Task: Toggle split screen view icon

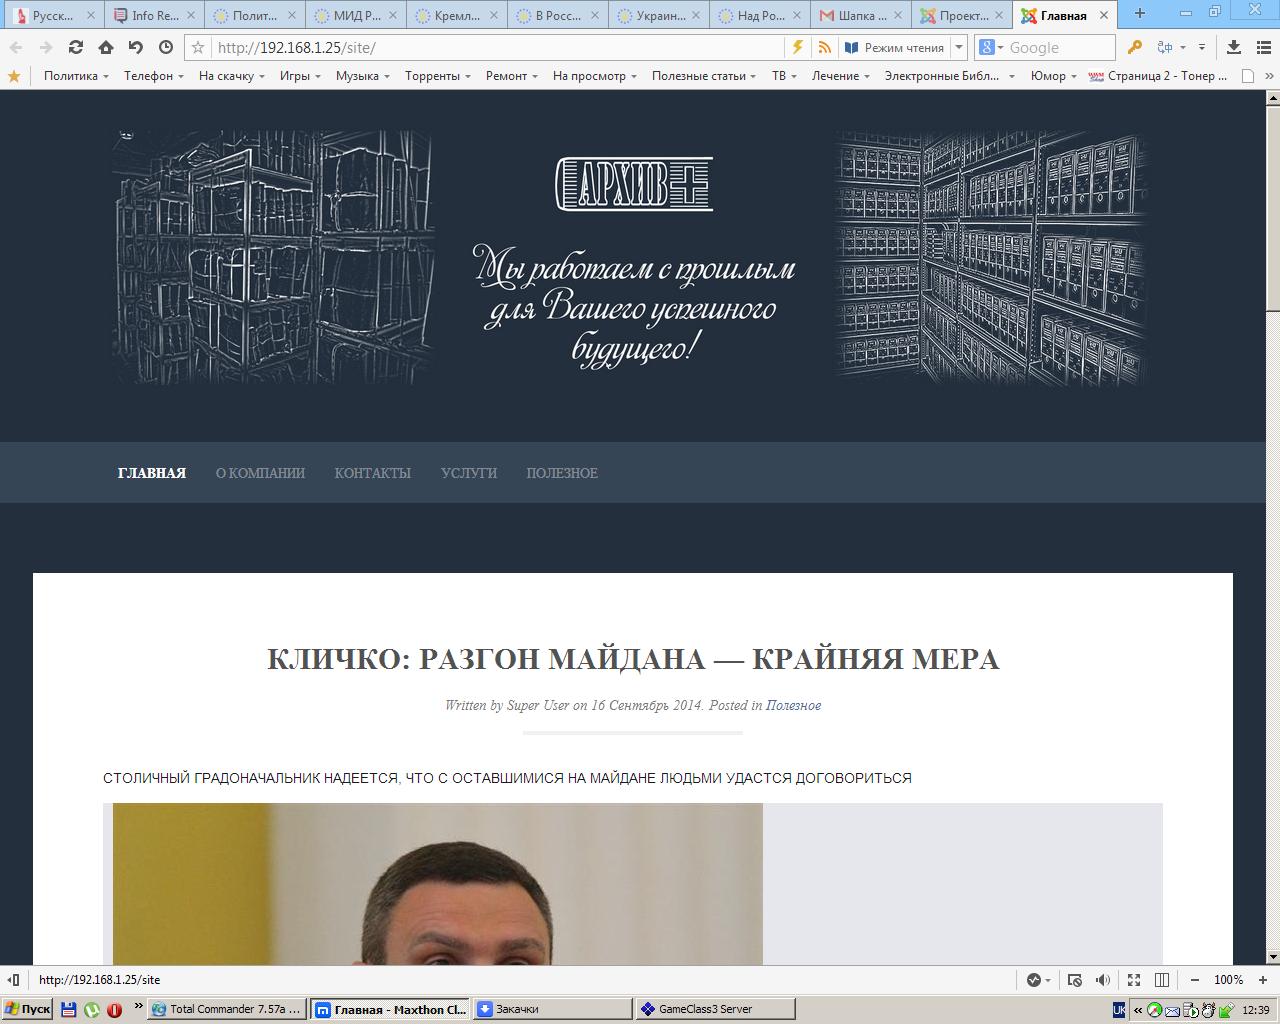Action: 1162,980
